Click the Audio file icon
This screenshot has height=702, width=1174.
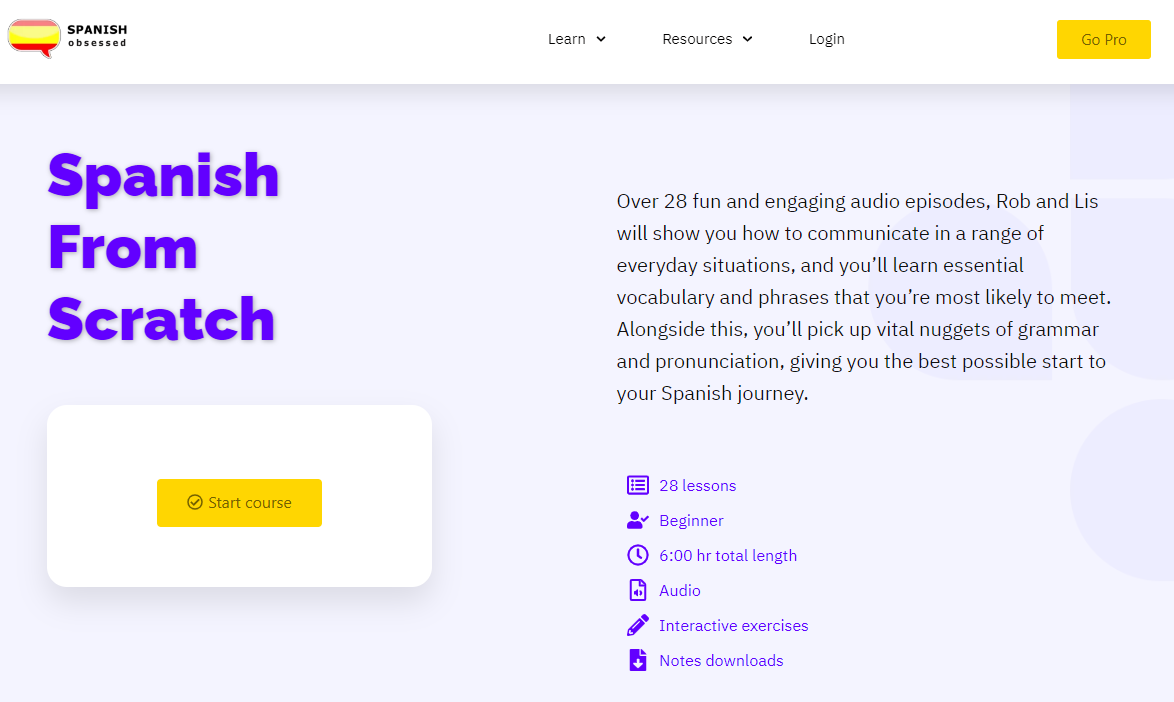638,590
